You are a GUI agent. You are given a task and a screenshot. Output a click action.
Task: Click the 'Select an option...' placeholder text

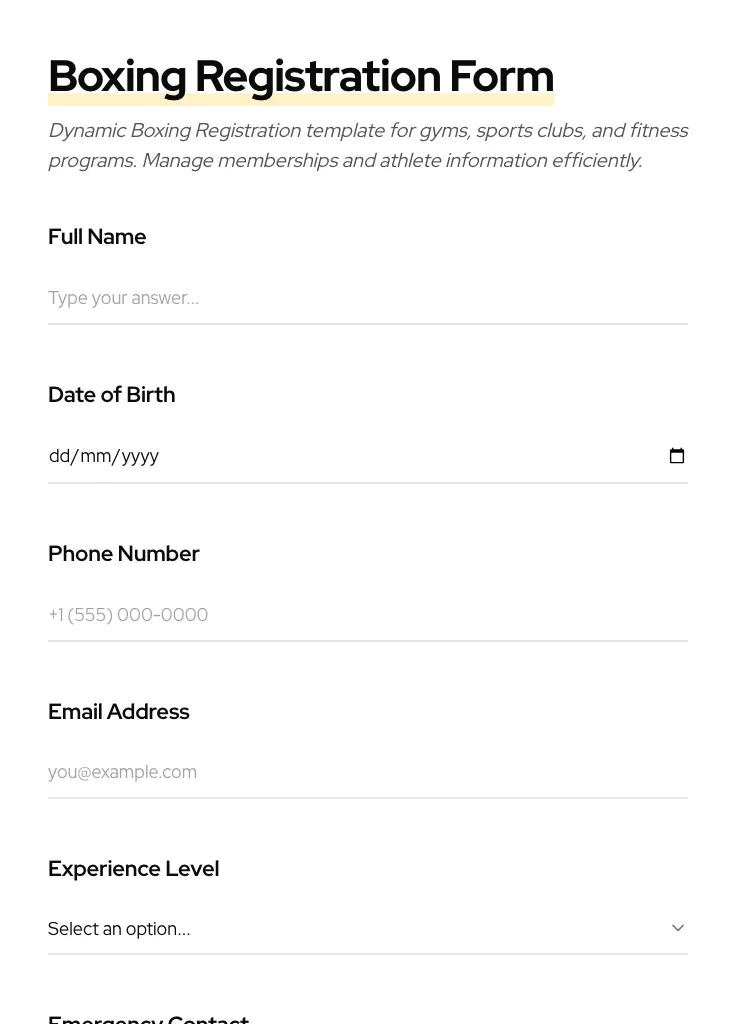coord(119,929)
